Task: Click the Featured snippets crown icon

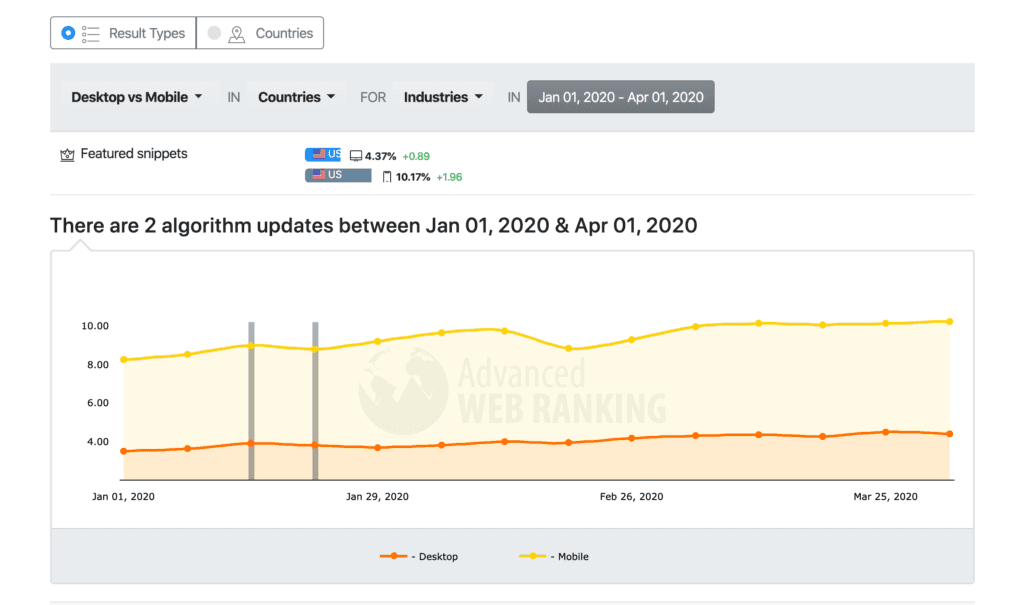Action: 67,155
